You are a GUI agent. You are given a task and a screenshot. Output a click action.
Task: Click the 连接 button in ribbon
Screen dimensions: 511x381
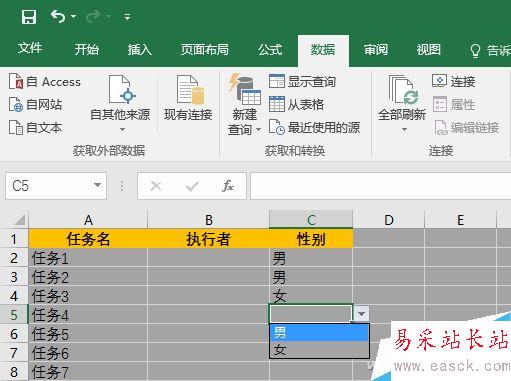[x=453, y=81]
